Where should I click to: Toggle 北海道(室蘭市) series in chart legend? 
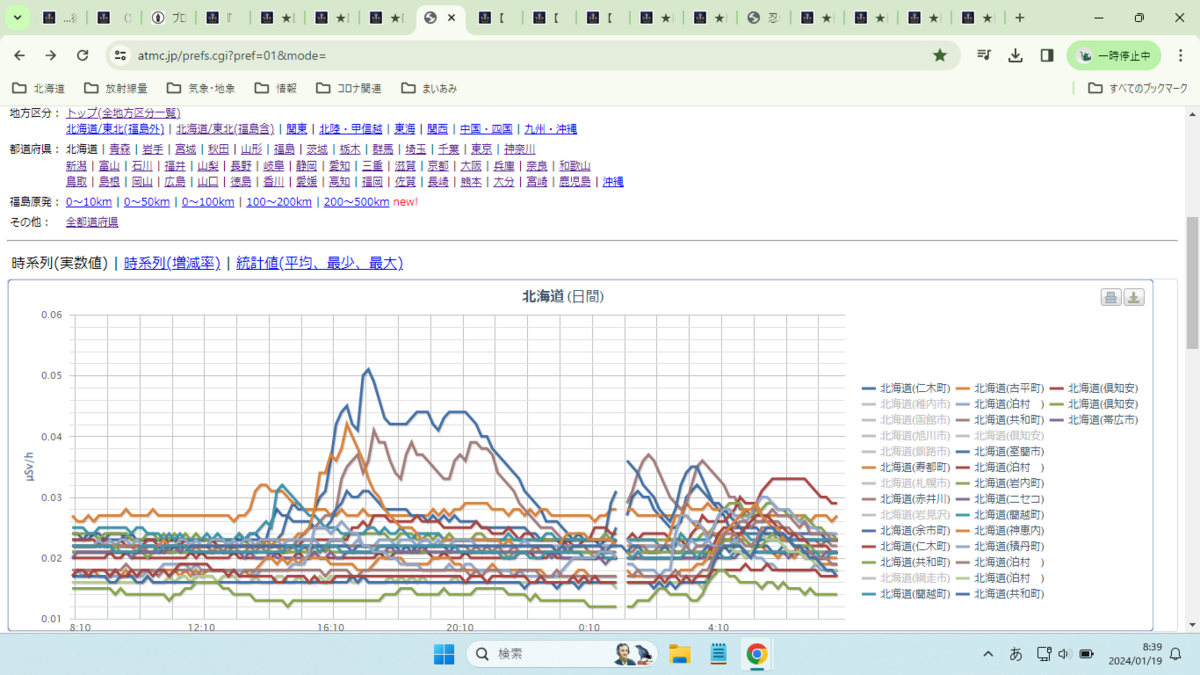point(1008,452)
